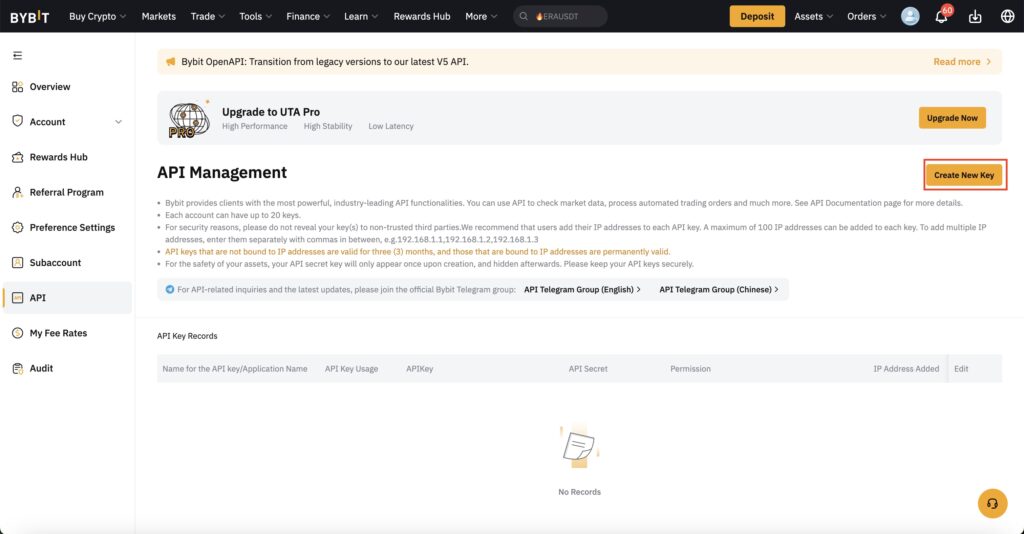The height and width of the screenshot is (534, 1024).
Task: Click the API sidebar icon
Action: pos(18,298)
